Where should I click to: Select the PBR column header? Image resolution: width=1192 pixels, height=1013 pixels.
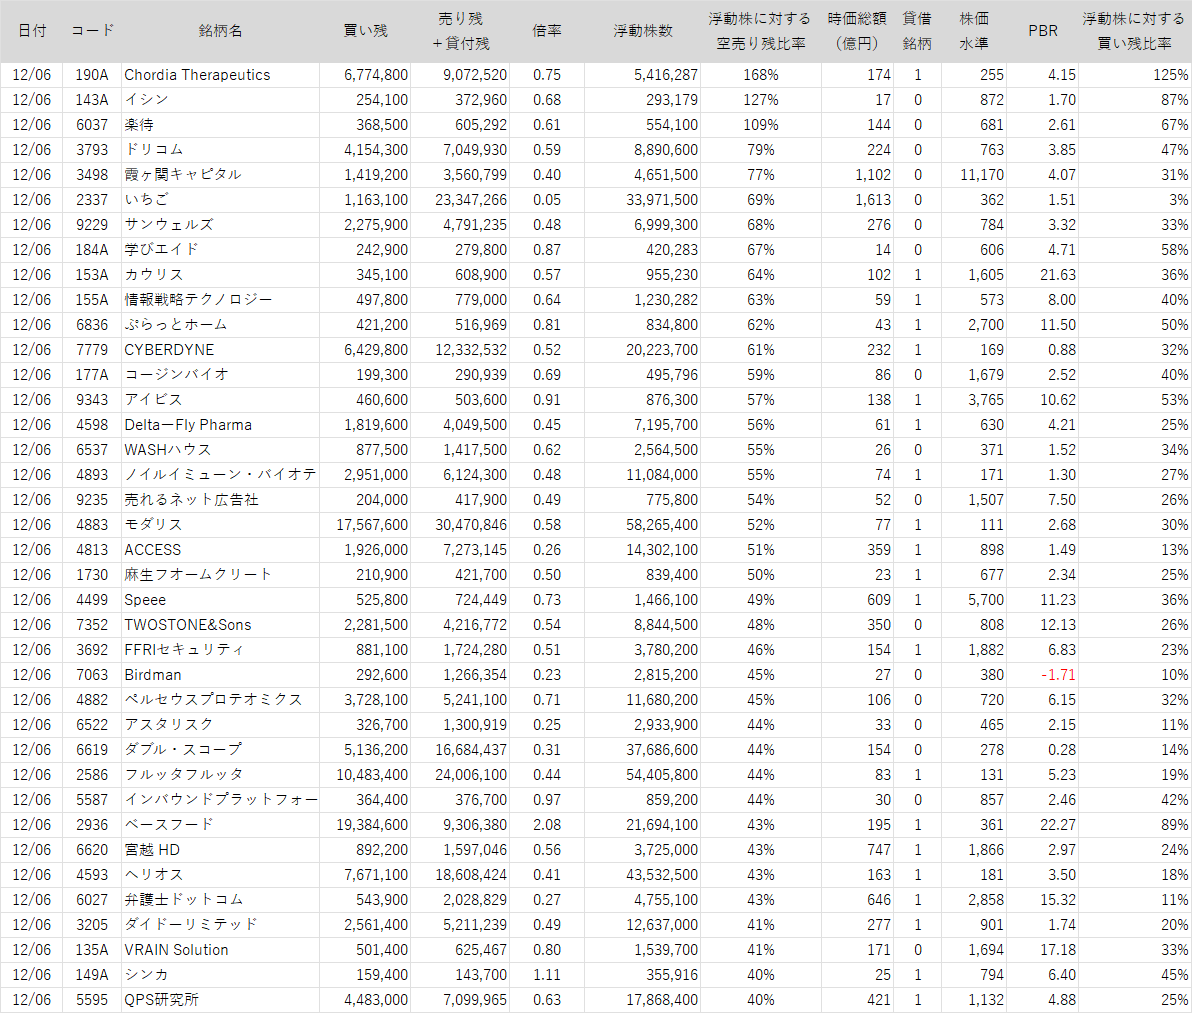click(1043, 31)
